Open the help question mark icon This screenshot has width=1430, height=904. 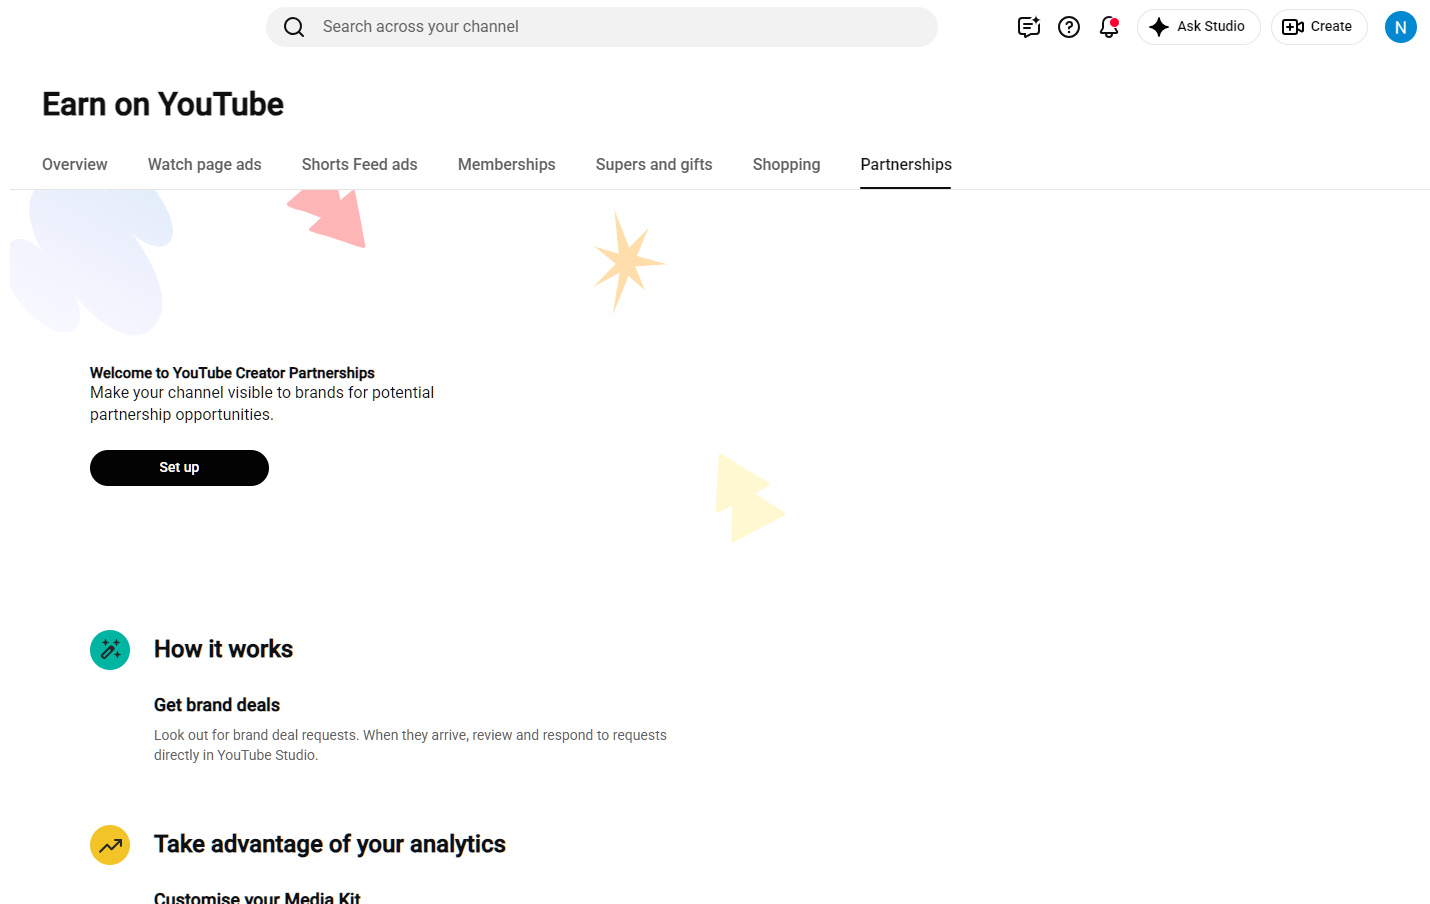click(x=1069, y=27)
